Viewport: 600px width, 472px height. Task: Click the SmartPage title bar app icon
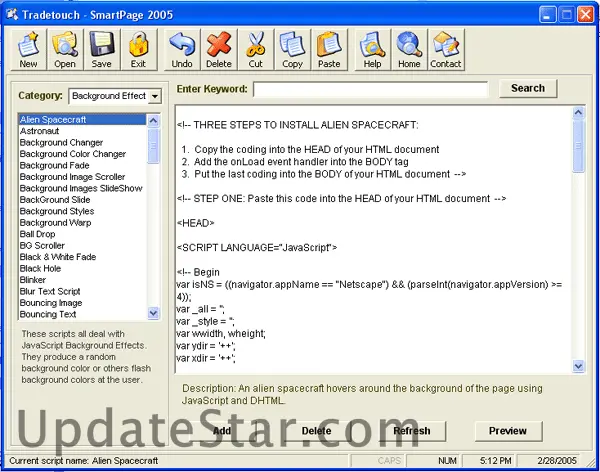pos(12,15)
